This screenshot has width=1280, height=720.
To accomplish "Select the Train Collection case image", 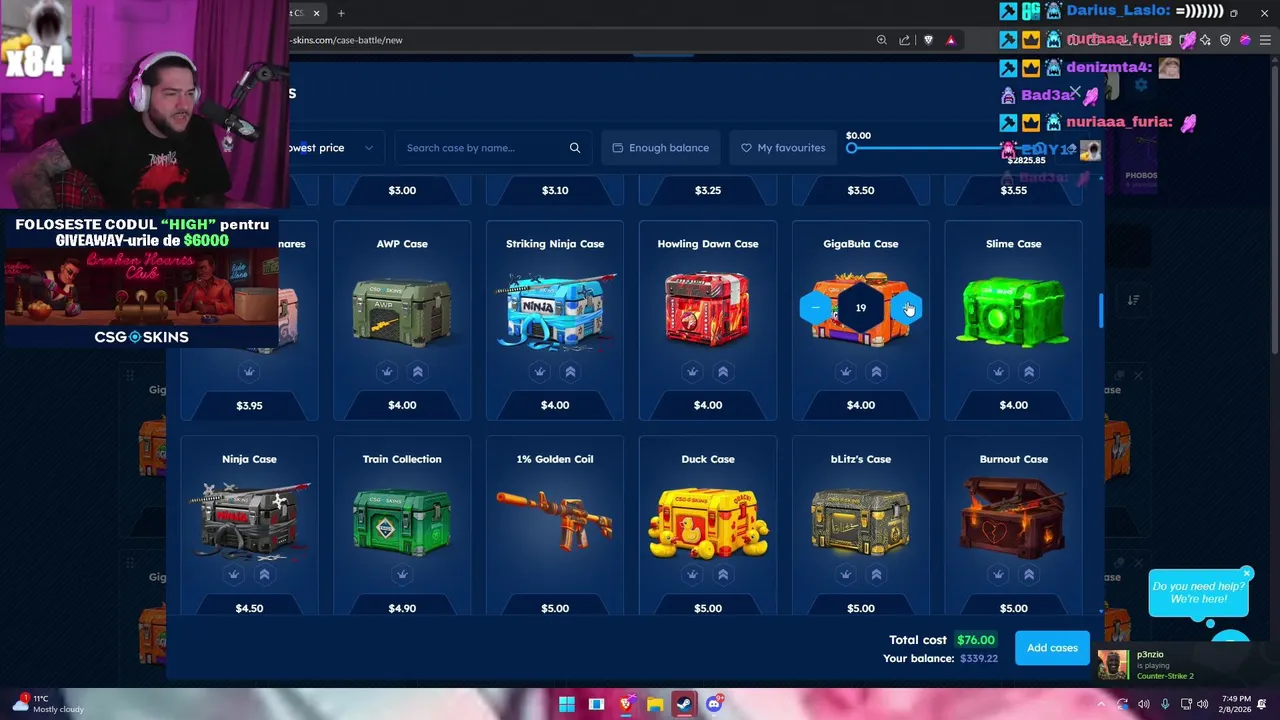I will coord(402,520).
